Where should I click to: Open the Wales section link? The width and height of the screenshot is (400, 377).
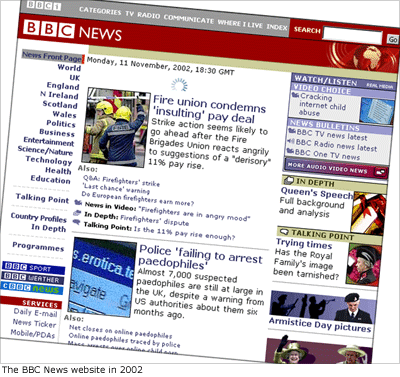(64, 114)
